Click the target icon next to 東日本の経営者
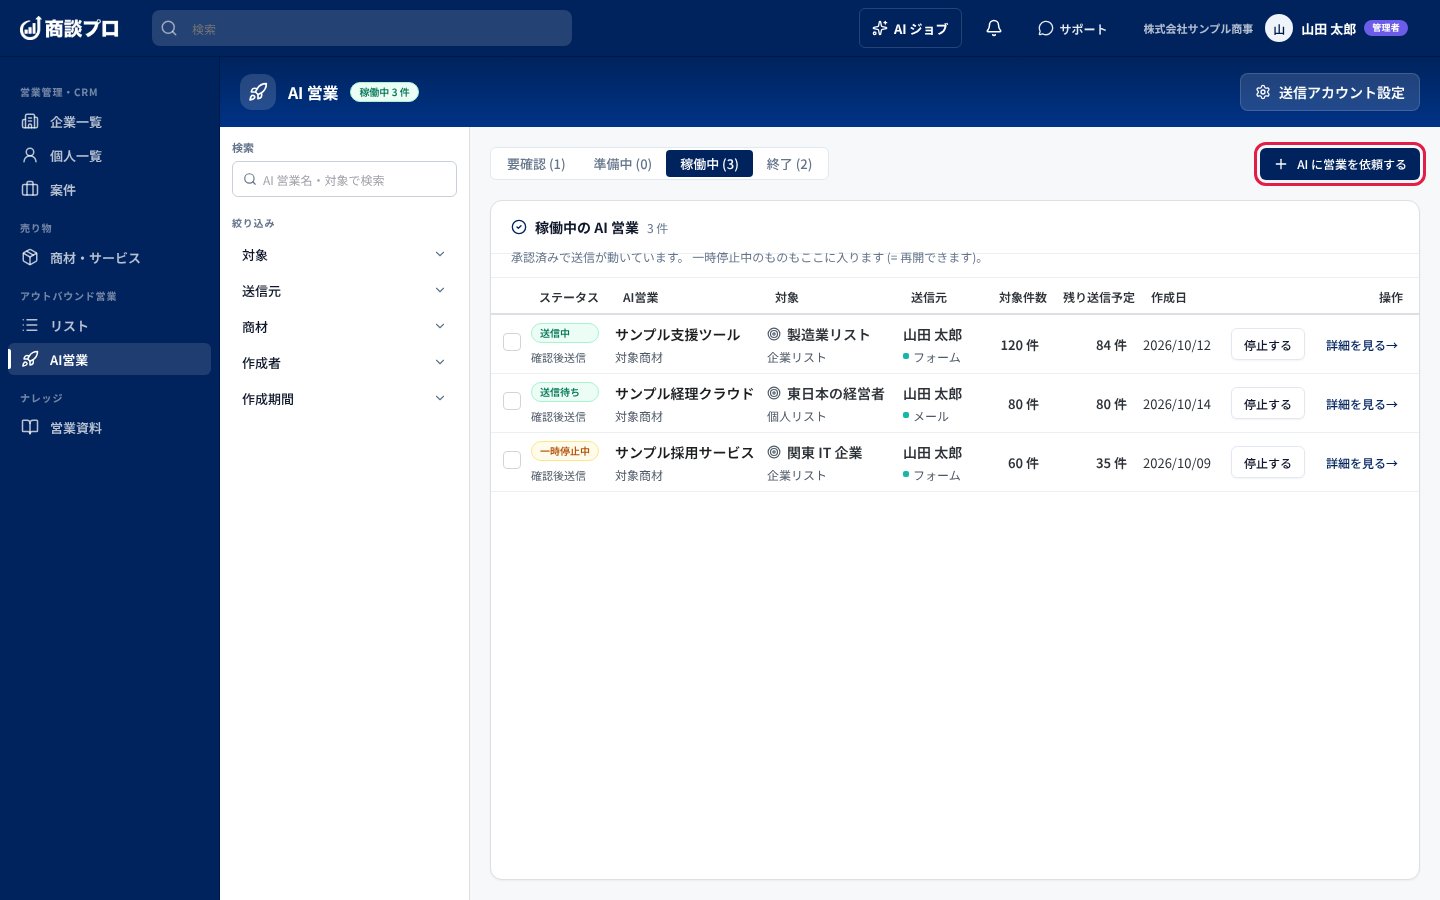1440x900 pixels. pyautogui.click(x=774, y=393)
